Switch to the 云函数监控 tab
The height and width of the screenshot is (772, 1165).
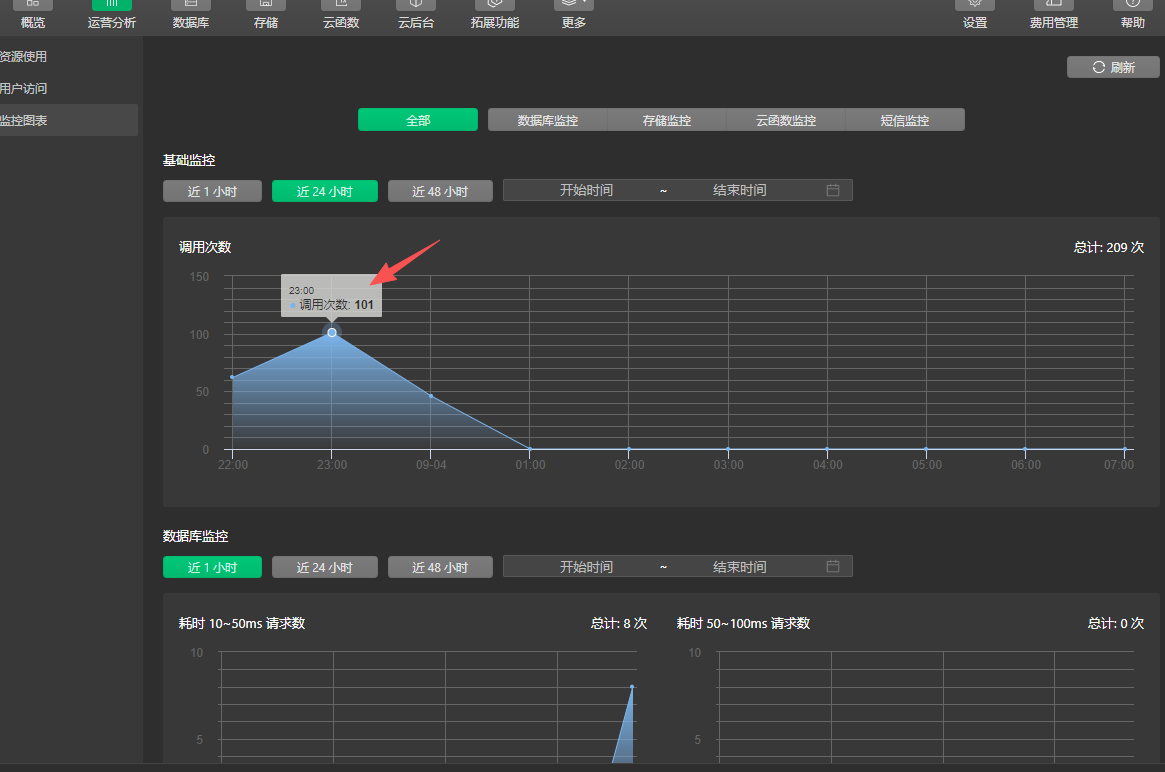pos(785,120)
